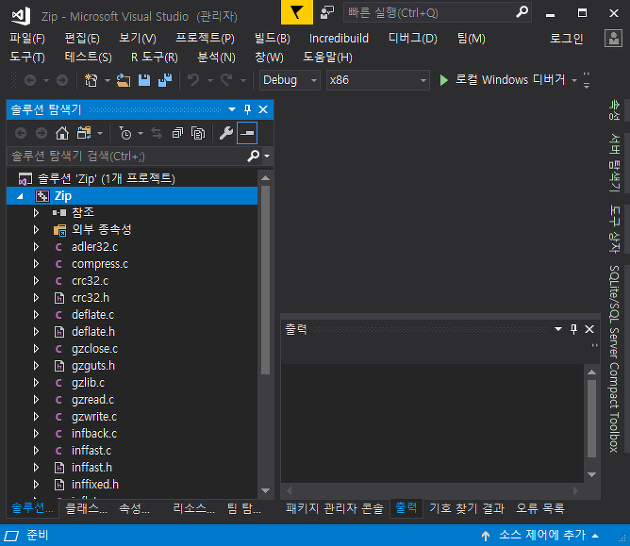Switch to 오류 목록 tab

click(x=540, y=509)
